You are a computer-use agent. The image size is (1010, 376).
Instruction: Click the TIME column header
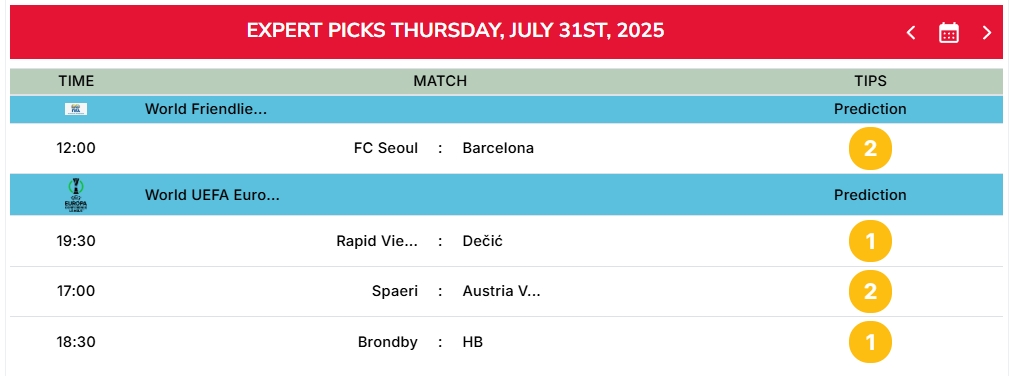coord(76,81)
